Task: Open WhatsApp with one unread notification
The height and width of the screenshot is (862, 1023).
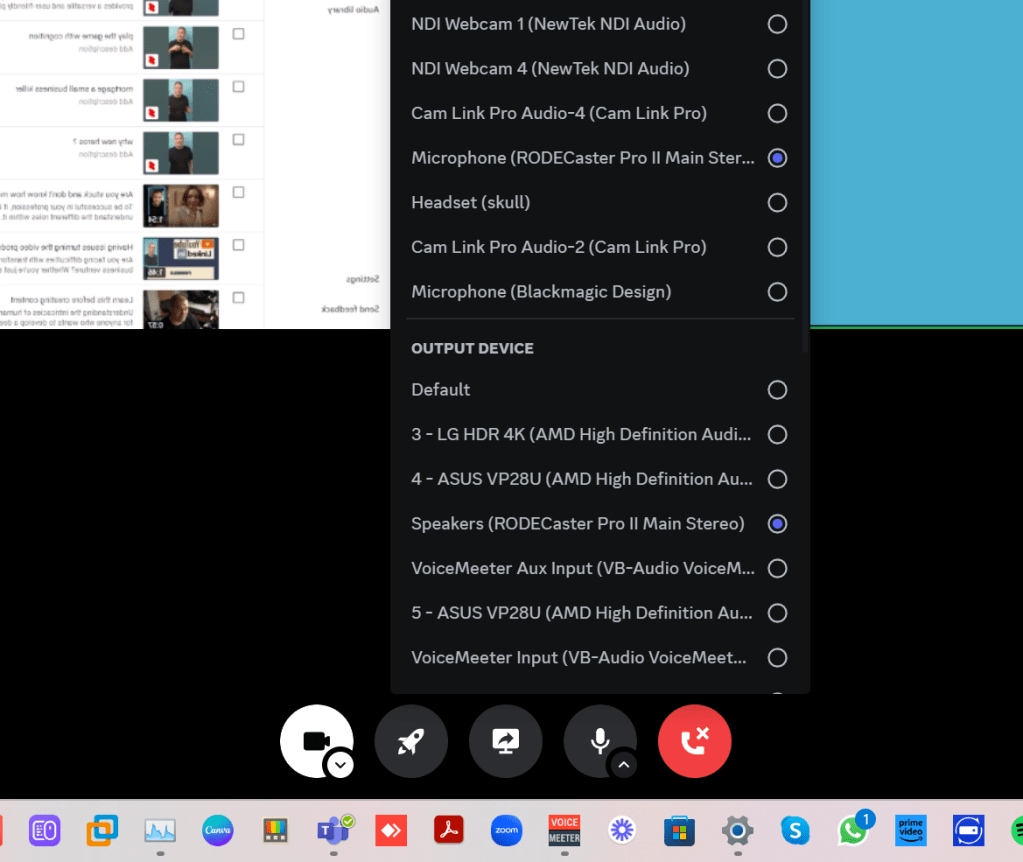Action: [x=853, y=830]
